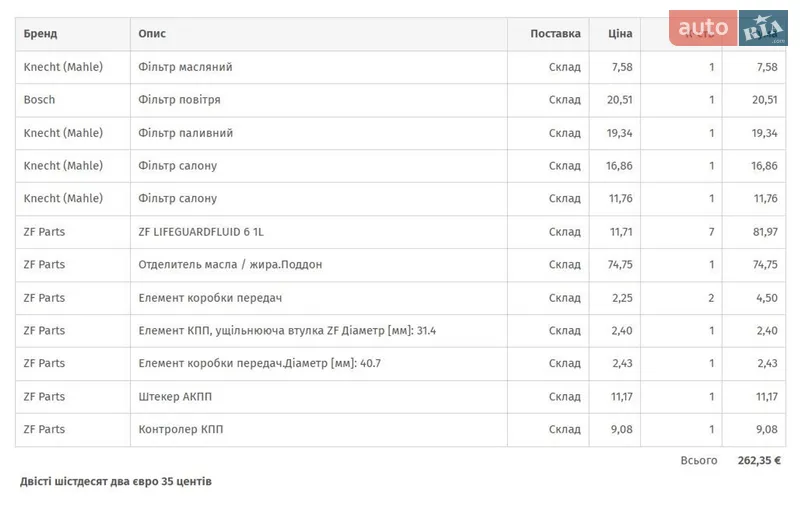
Task: Click the Фільтр паливний description cell
Action: 186,133
